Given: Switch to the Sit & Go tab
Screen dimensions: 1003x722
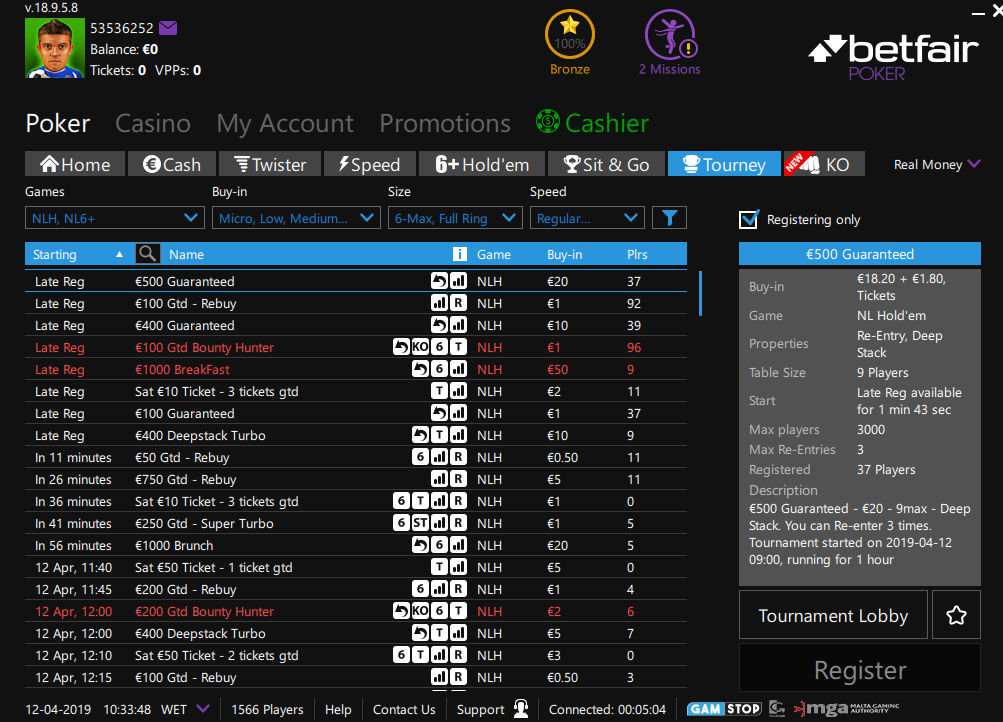Looking at the screenshot, I should pyautogui.click(x=606, y=164).
